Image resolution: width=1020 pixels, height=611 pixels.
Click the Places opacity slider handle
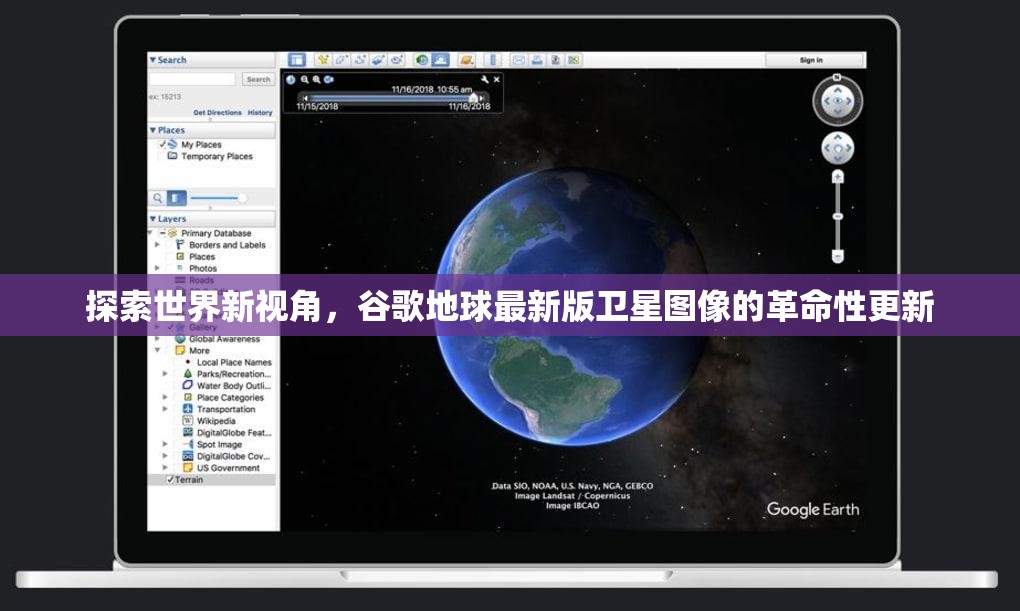coord(242,198)
